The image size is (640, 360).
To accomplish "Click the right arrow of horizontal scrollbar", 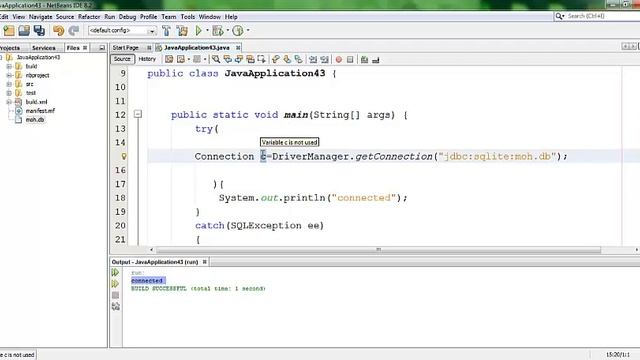I will [x=636, y=249].
